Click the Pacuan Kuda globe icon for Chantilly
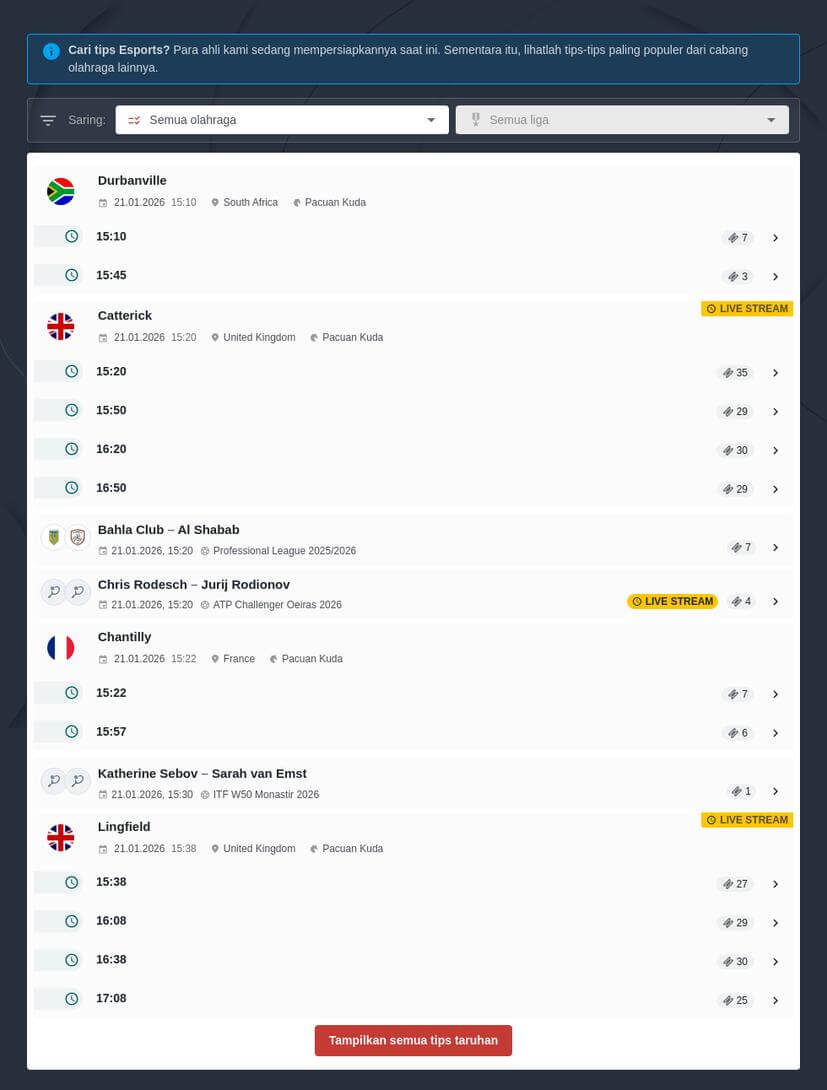827x1090 pixels. [273, 658]
